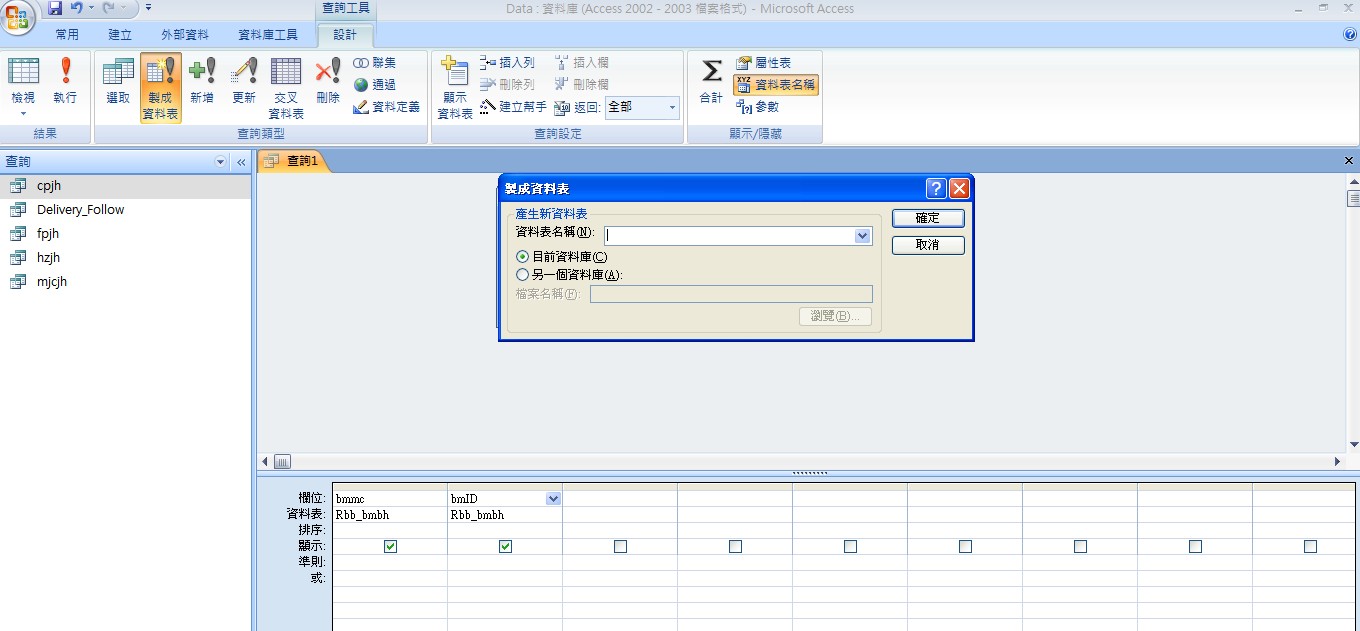Open the Delivery_Follow query in navigation pane
Viewport: 1360px width, 631px height.
(80, 210)
